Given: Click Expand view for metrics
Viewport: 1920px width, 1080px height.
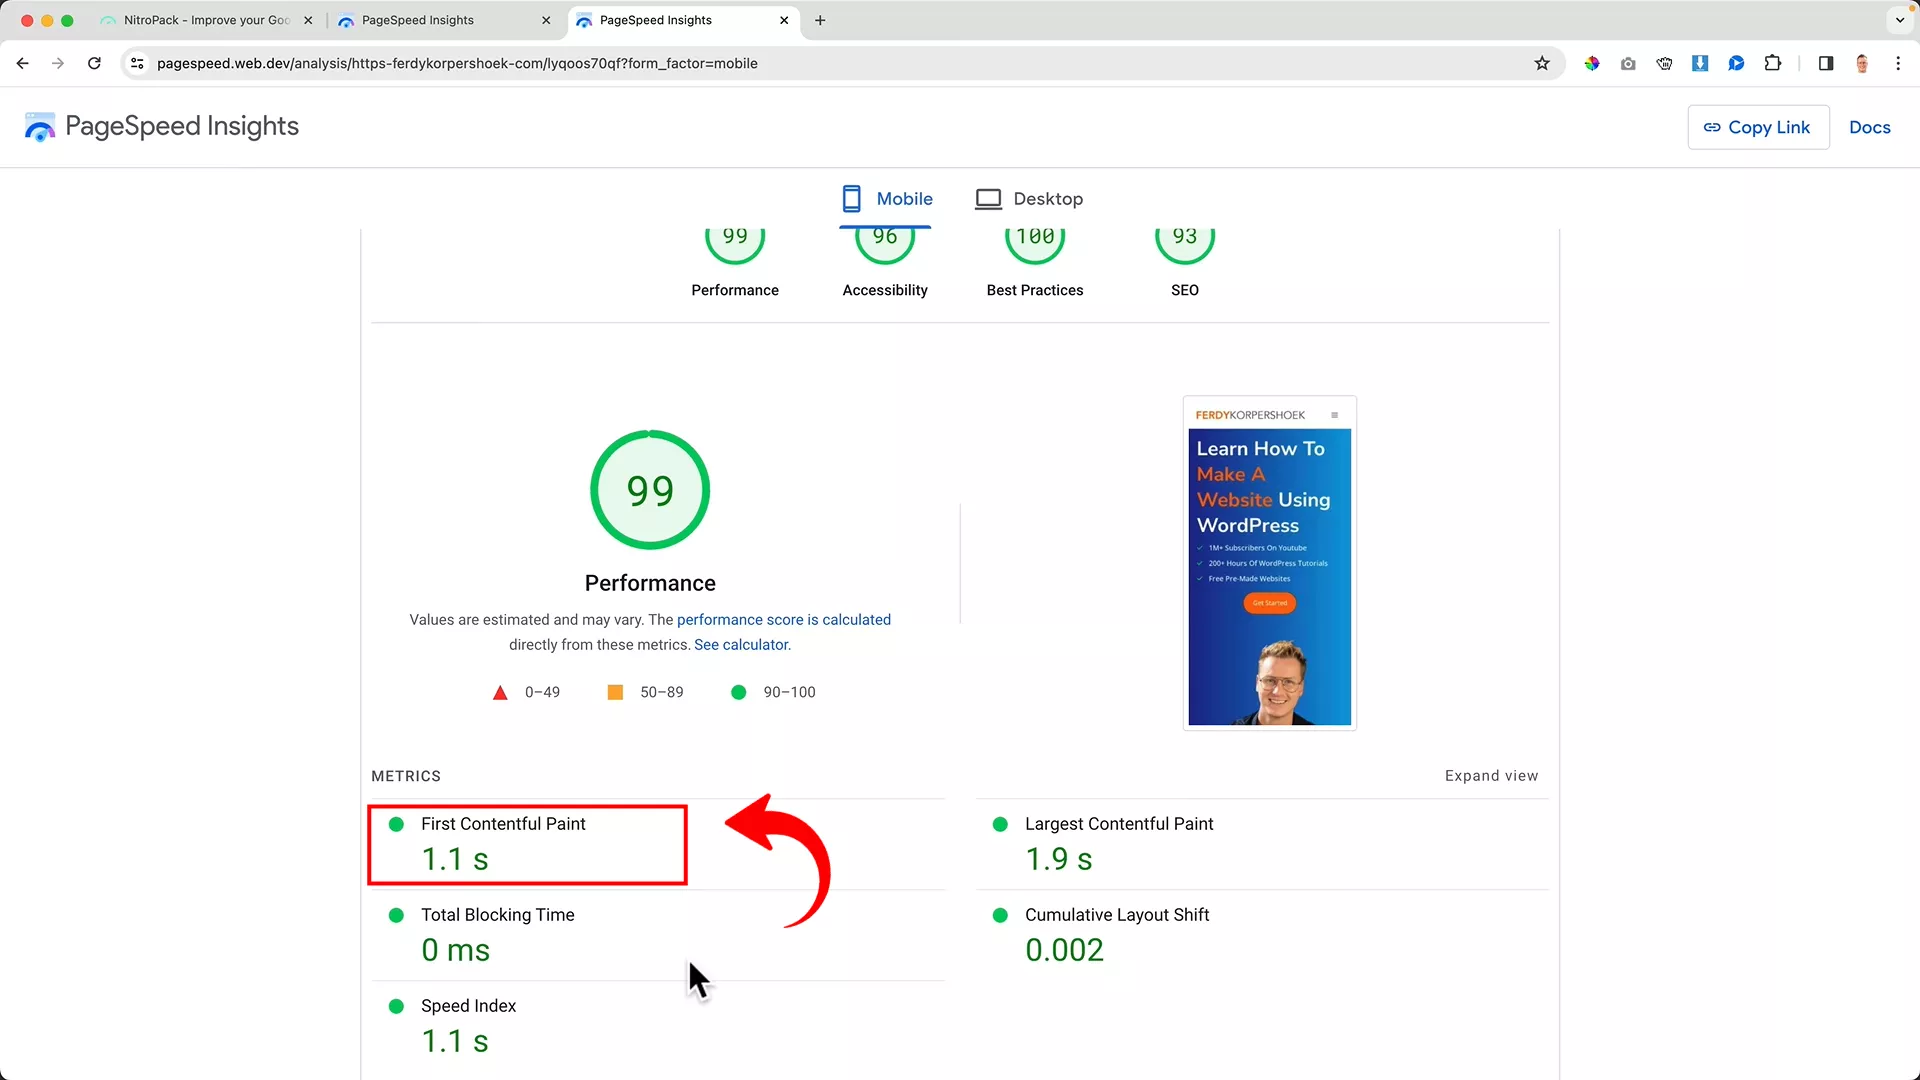Looking at the screenshot, I should (x=1491, y=776).
